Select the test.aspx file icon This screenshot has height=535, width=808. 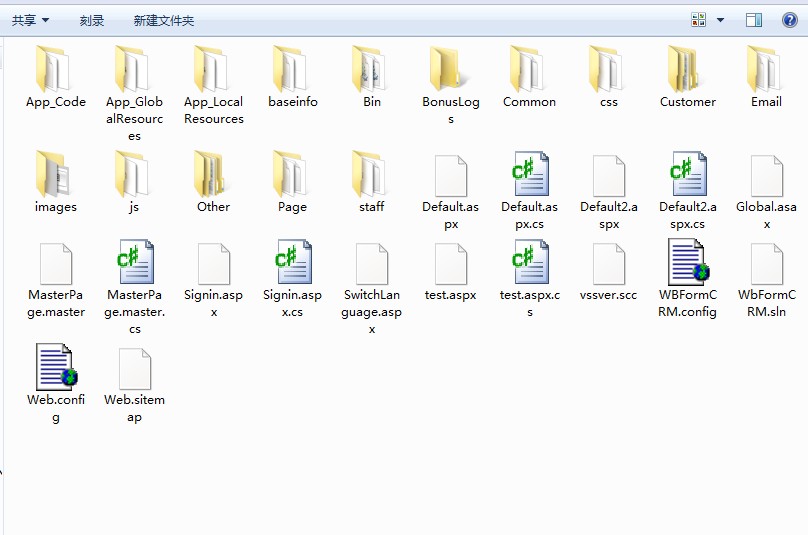click(x=451, y=264)
